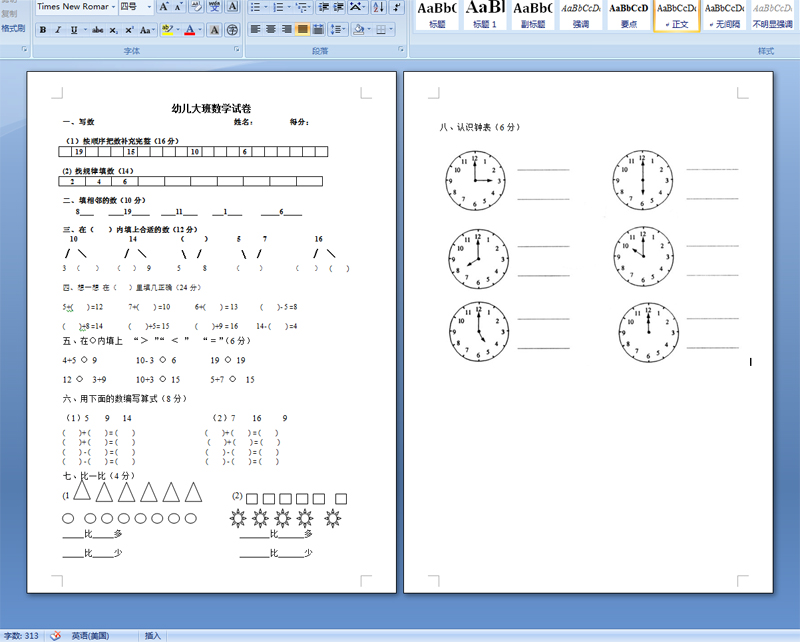Image resolution: width=800 pixels, height=642 pixels.
Task: Click the 复制 copy button
Action: [x=9, y=14]
